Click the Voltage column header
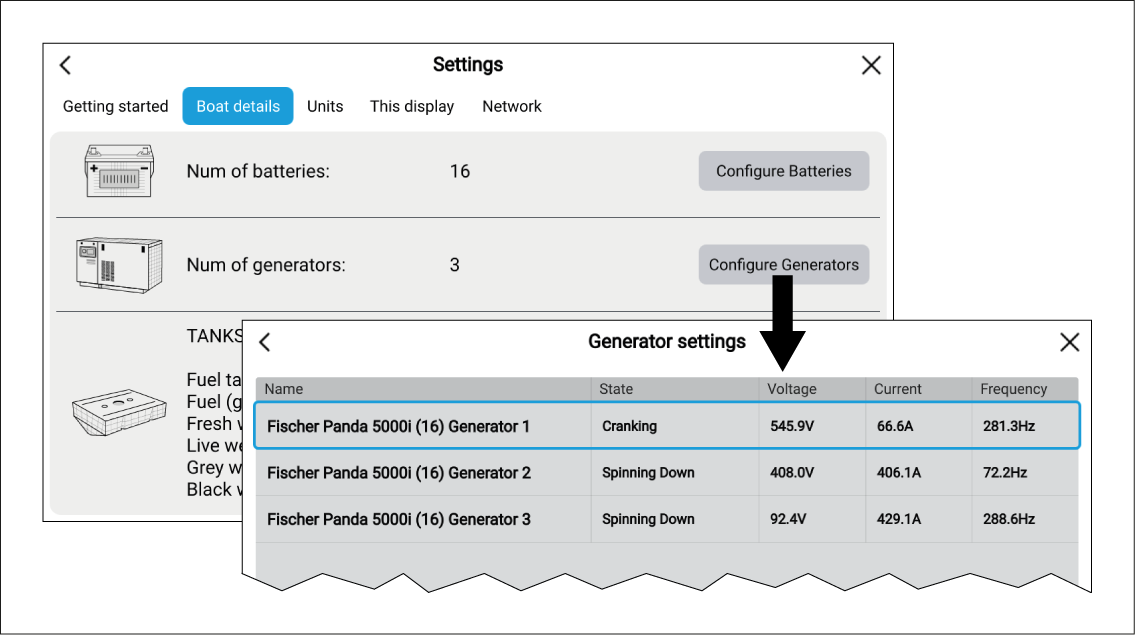This screenshot has width=1135, height=635. (x=792, y=389)
